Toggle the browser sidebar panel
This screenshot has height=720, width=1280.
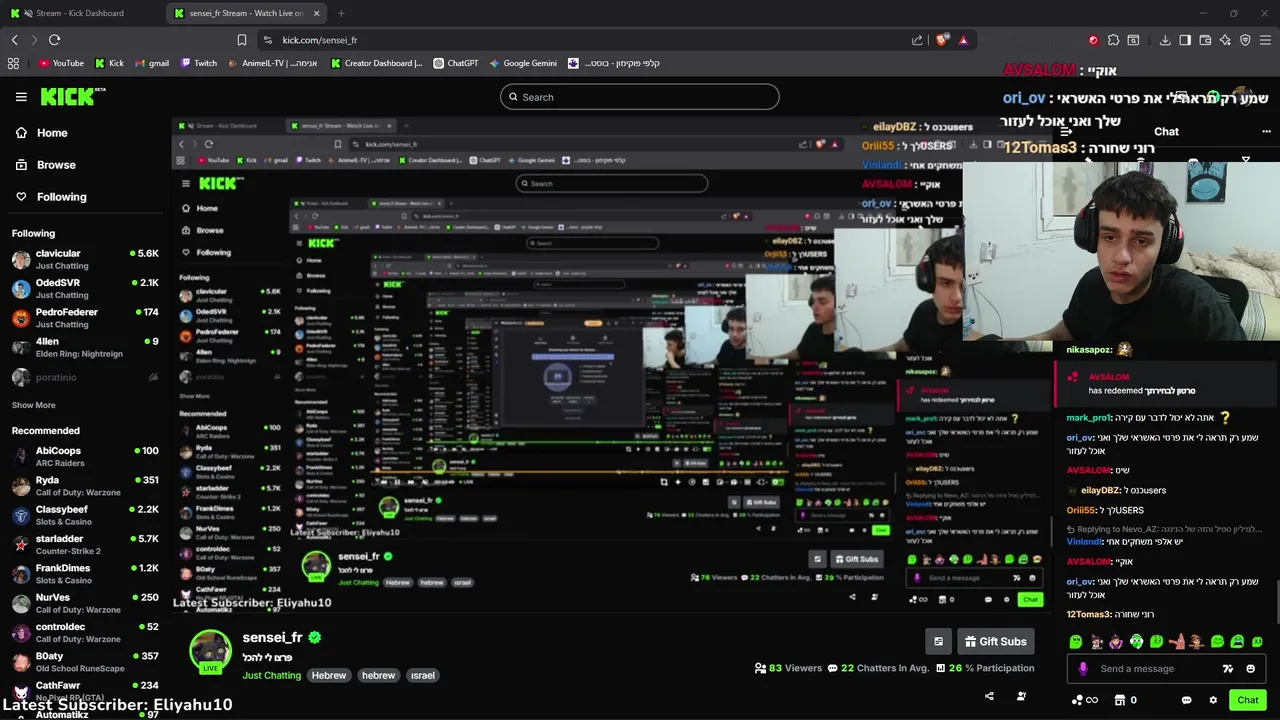[1185, 40]
